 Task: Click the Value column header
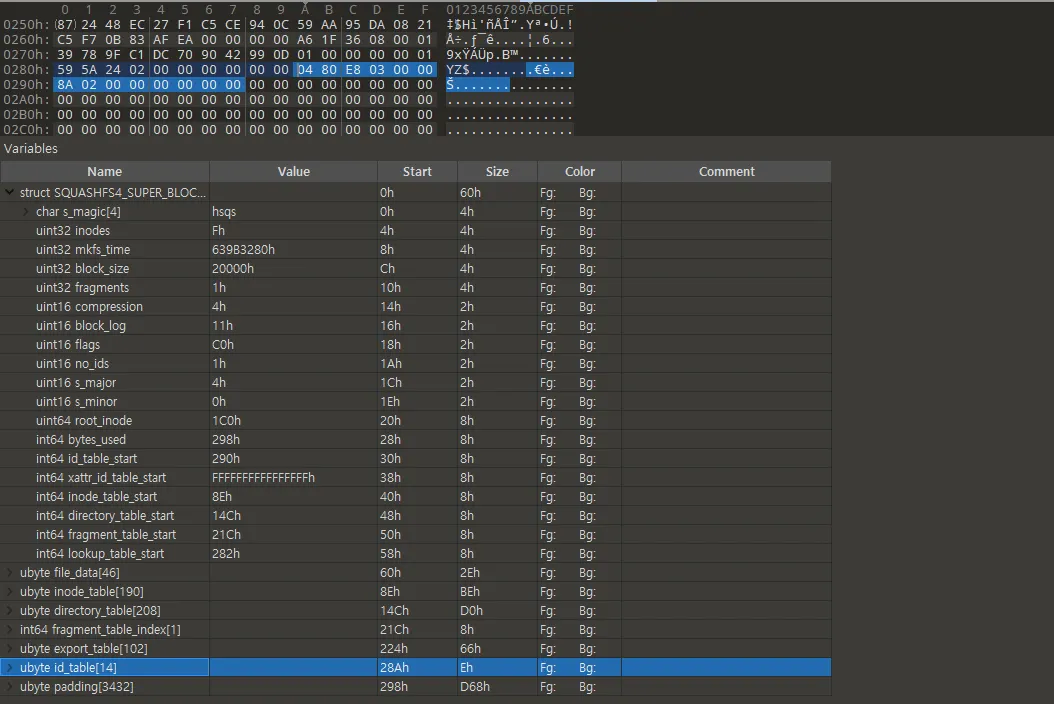(x=293, y=172)
